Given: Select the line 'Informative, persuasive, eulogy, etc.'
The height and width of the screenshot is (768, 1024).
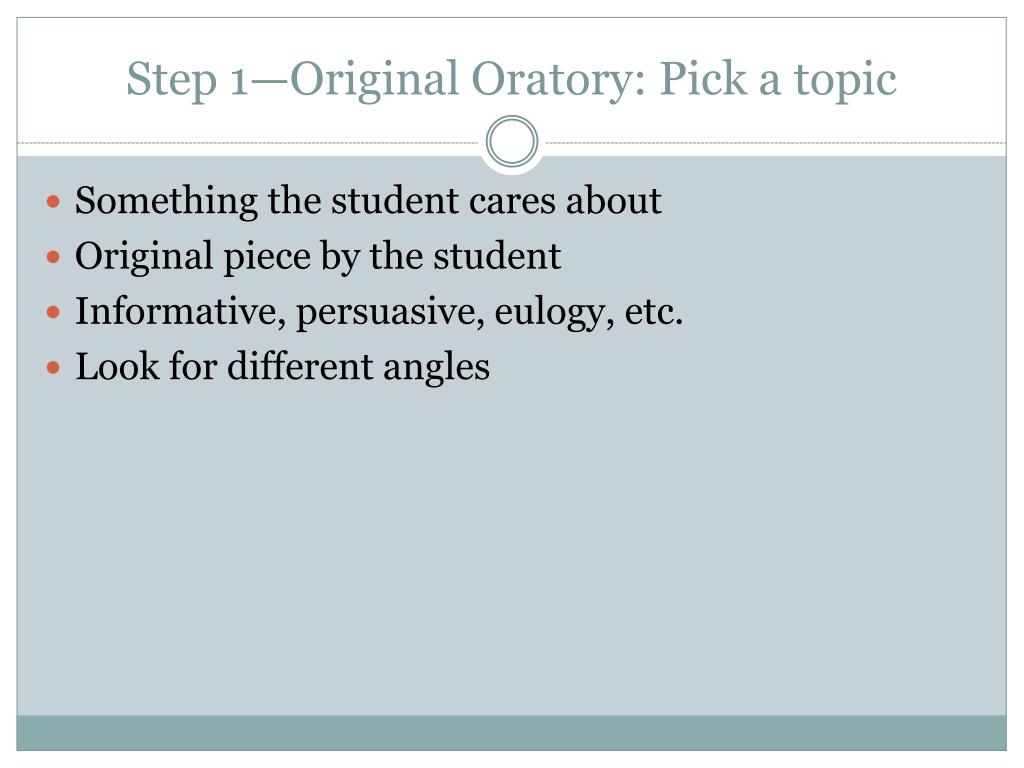Looking at the screenshot, I should 379,312.
